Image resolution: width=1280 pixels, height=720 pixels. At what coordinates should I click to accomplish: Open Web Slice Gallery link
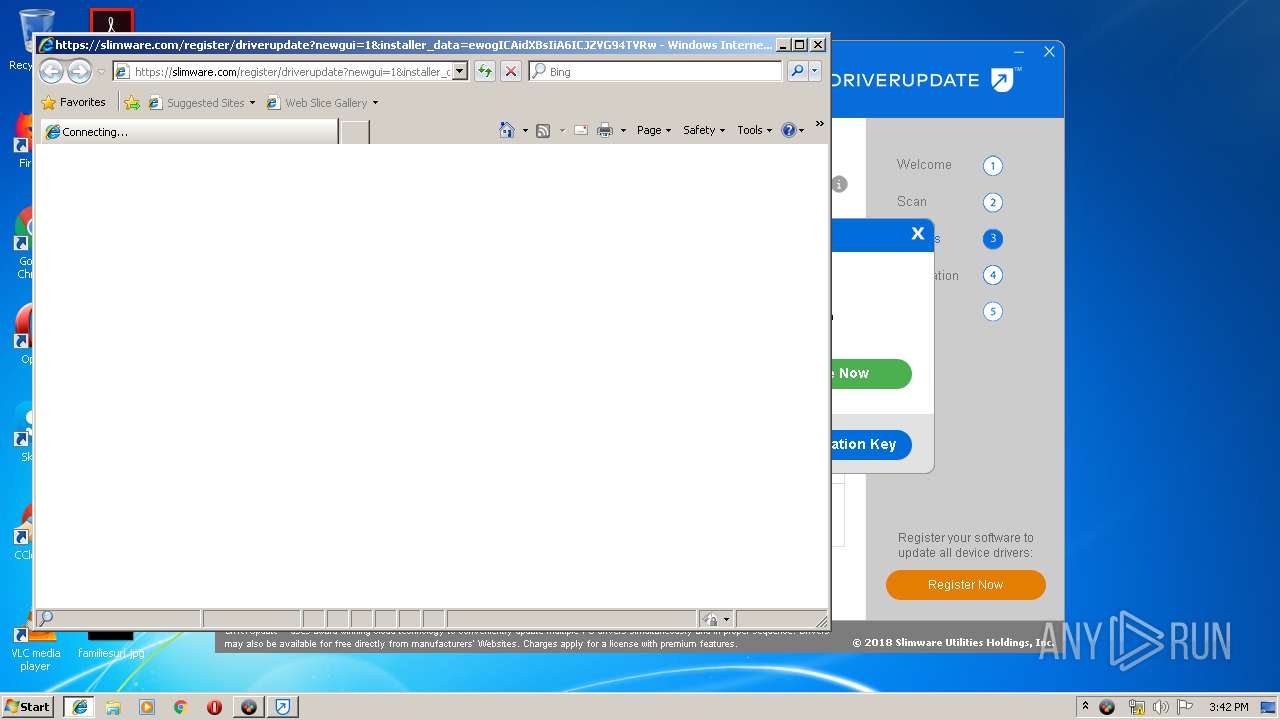pyautogui.click(x=317, y=102)
